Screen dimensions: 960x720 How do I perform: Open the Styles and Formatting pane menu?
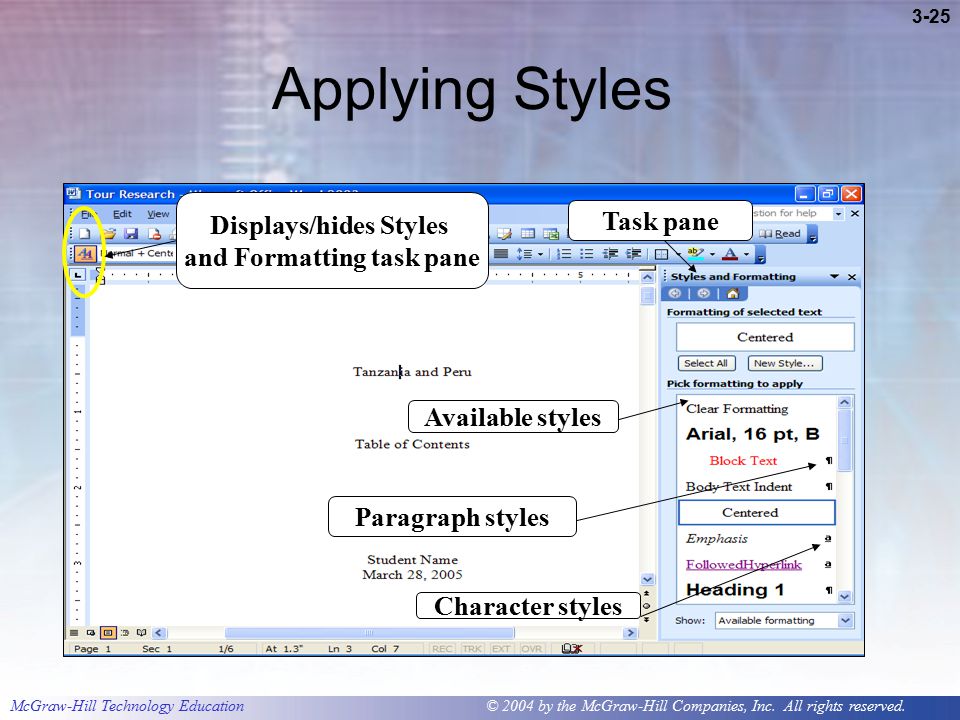(x=834, y=277)
